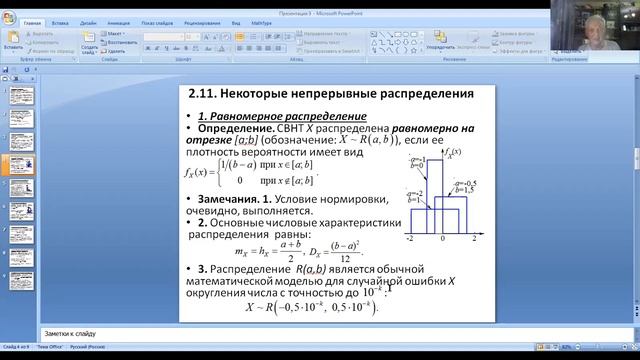Align text left

[x=240, y=49]
